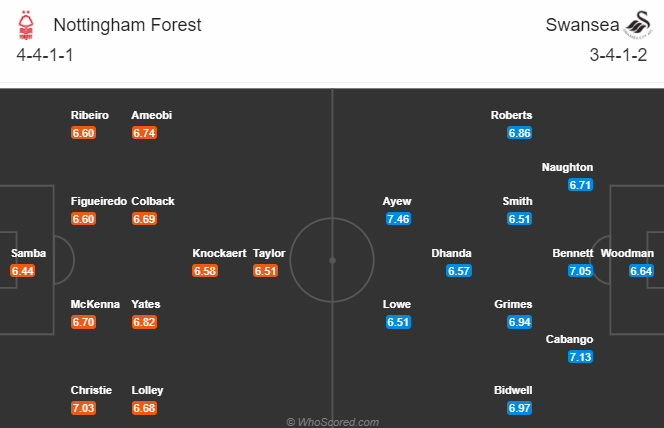
Task: Open the Nottingham Forest team name link
Action: (x=127, y=25)
